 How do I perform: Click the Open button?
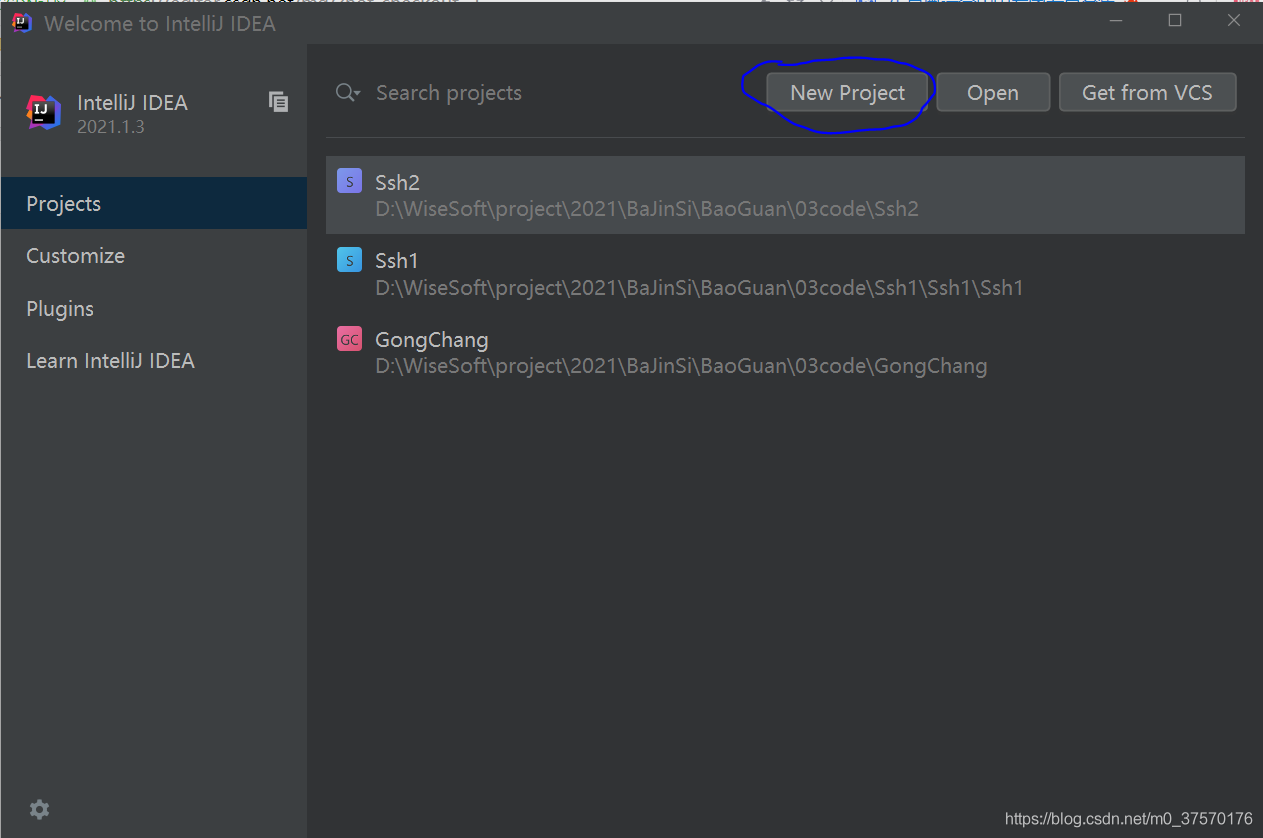[993, 93]
